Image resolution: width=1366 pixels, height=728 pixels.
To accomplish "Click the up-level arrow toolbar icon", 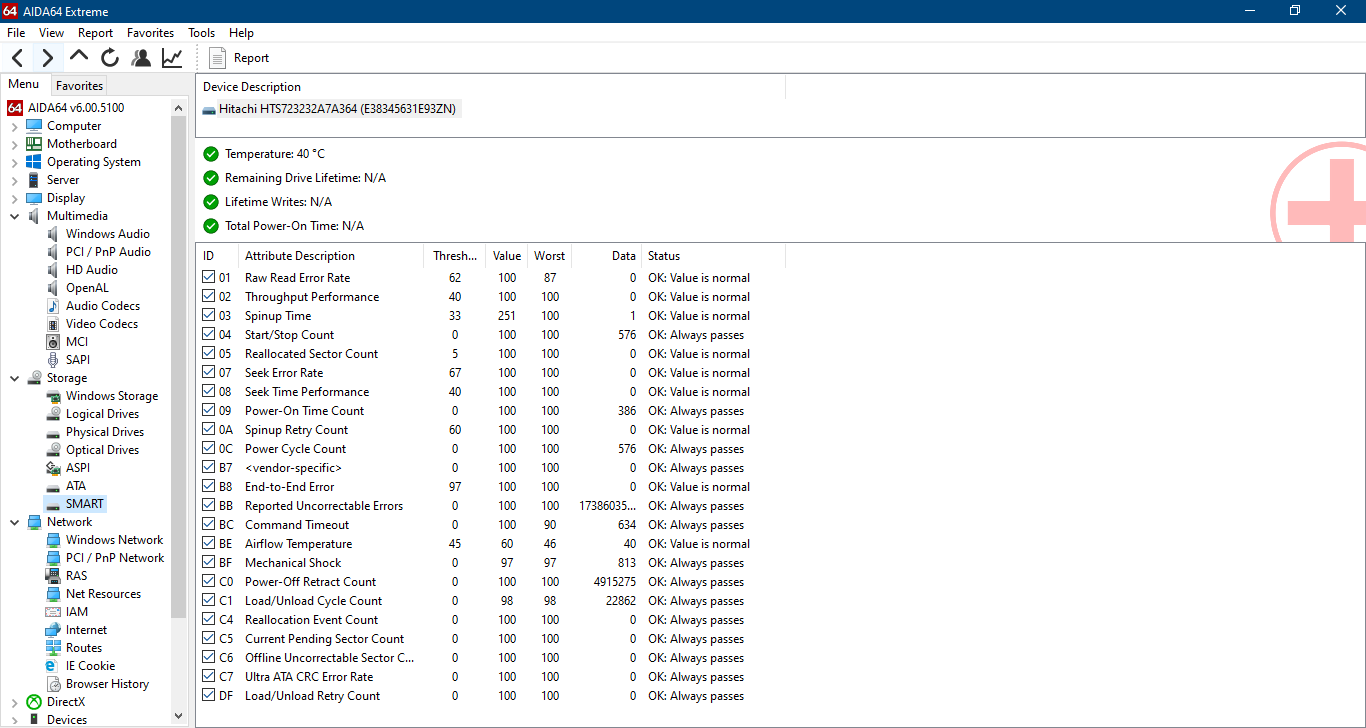I will pyautogui.click(x=79, y=57).
